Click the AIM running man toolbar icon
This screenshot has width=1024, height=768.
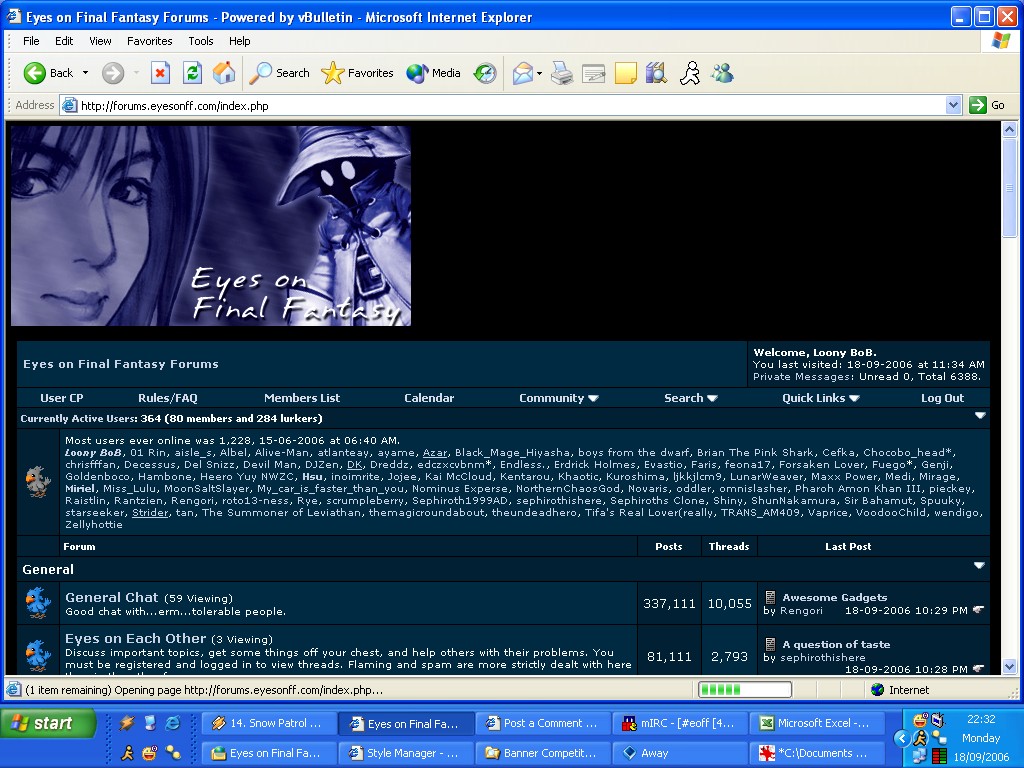[690, 73]
